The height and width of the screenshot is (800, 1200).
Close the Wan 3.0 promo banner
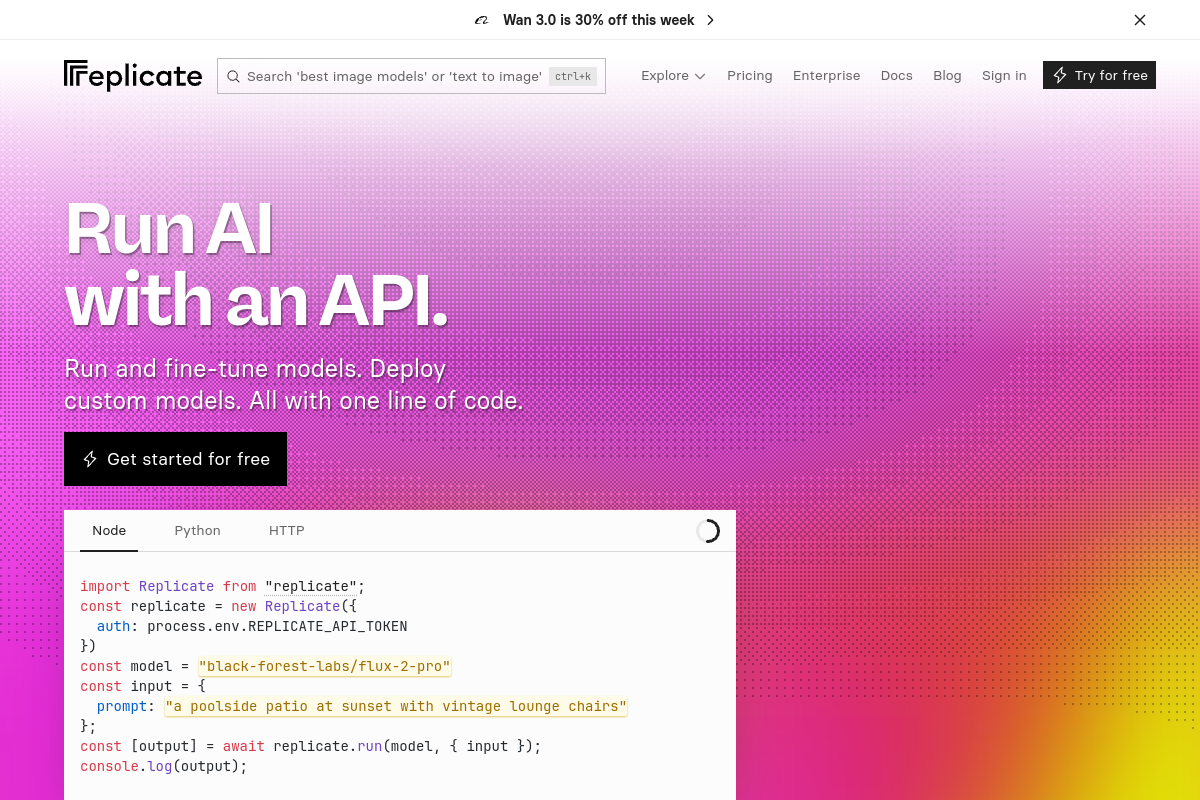tap(1140, 20)
